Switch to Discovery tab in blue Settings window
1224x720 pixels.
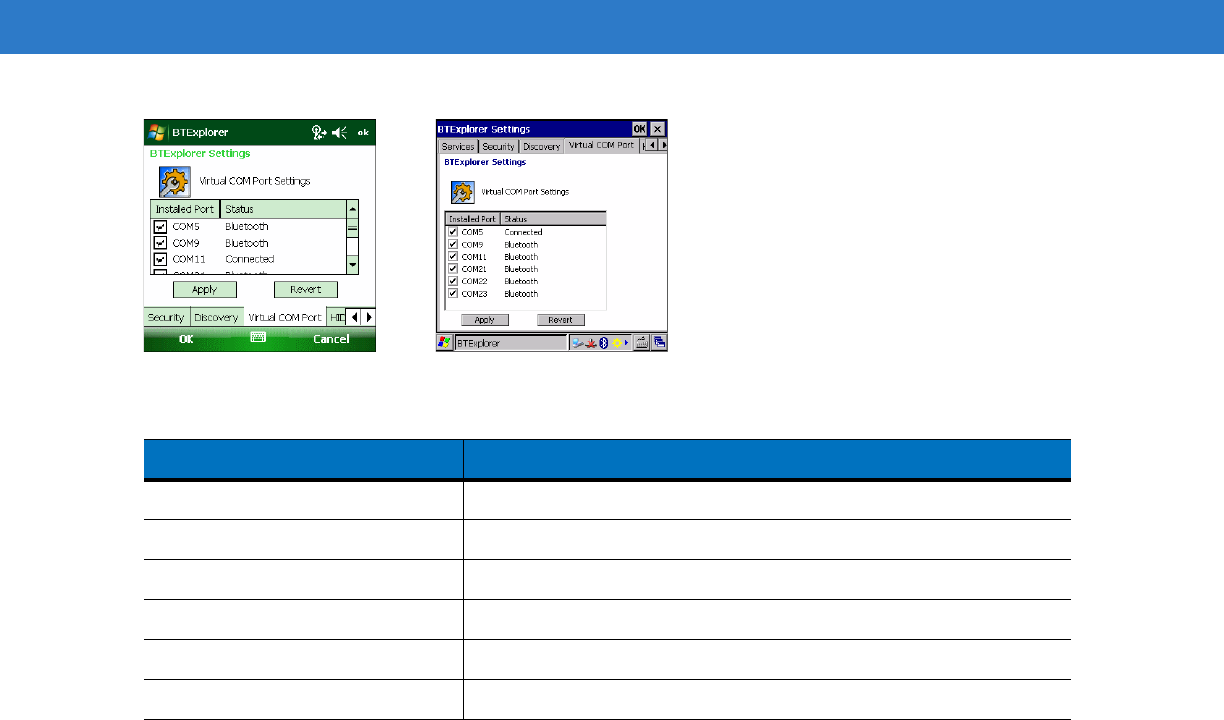click(x=541, y=147)
